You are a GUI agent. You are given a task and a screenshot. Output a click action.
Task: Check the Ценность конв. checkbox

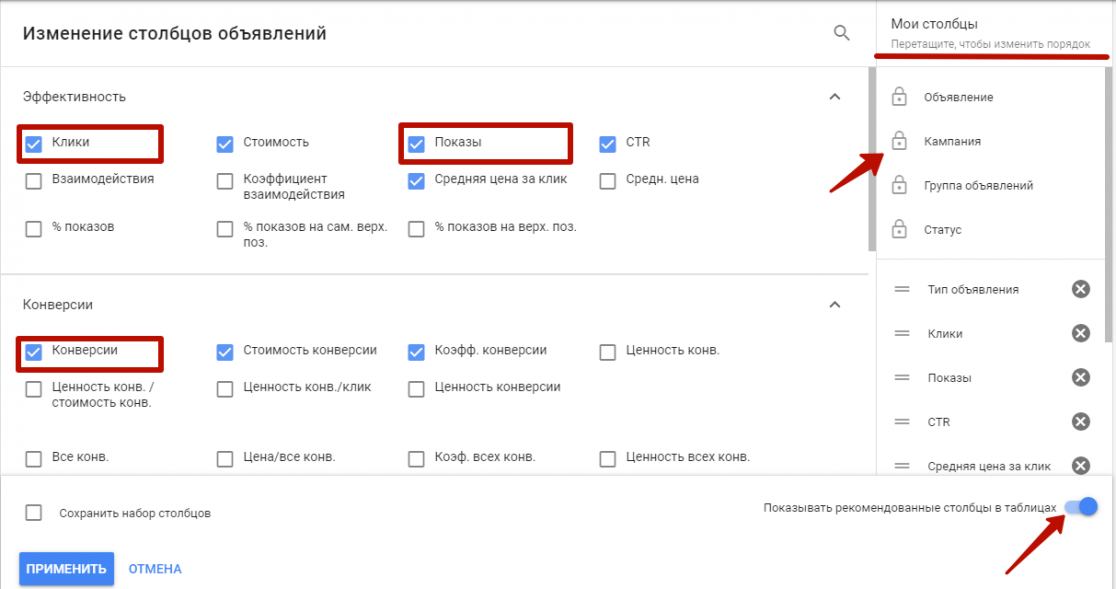[608, 352]
